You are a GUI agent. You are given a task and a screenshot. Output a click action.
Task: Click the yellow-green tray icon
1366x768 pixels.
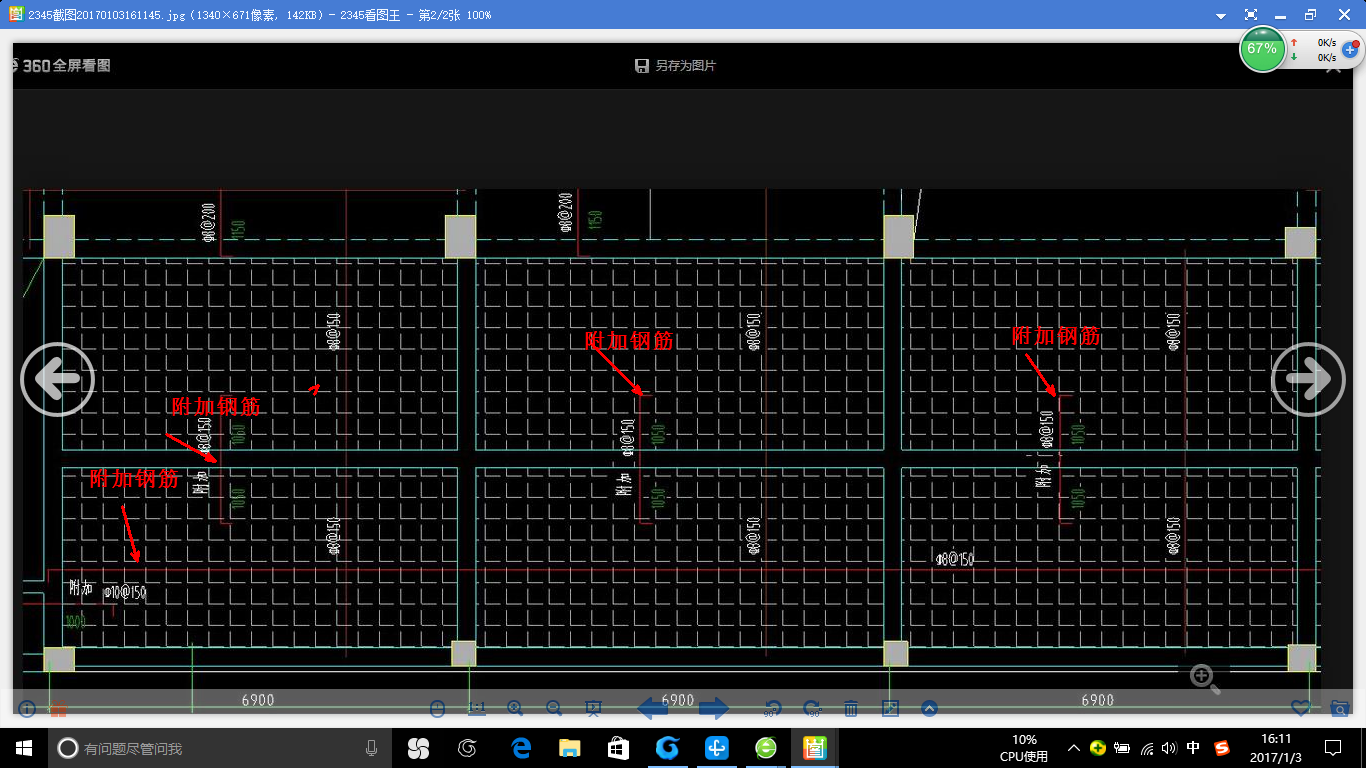1098,748
